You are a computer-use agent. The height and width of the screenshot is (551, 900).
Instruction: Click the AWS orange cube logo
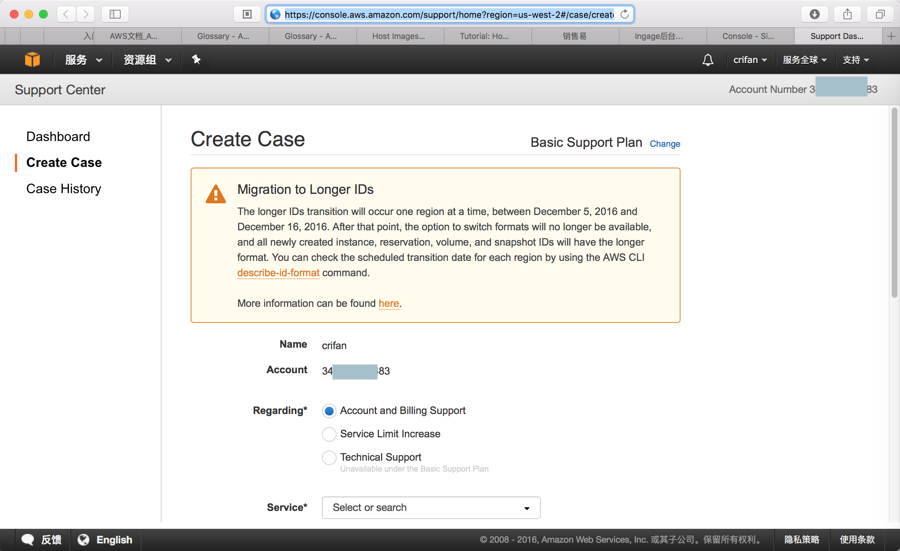tap(32, 59)
